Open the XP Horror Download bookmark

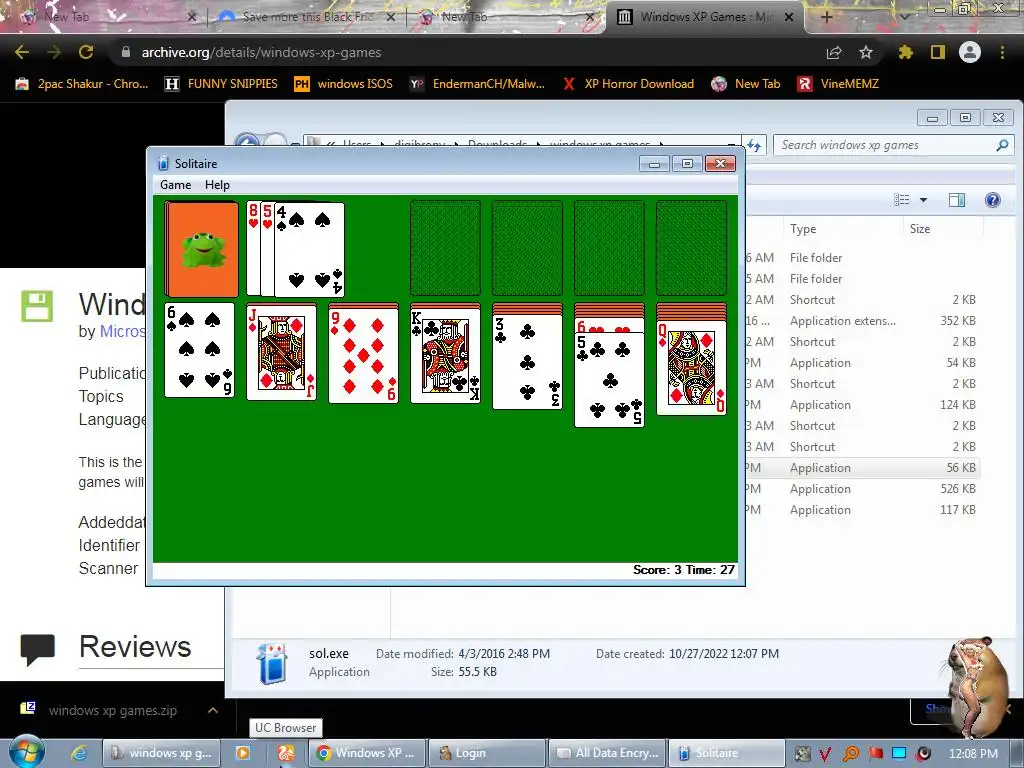tap(629, 84)
